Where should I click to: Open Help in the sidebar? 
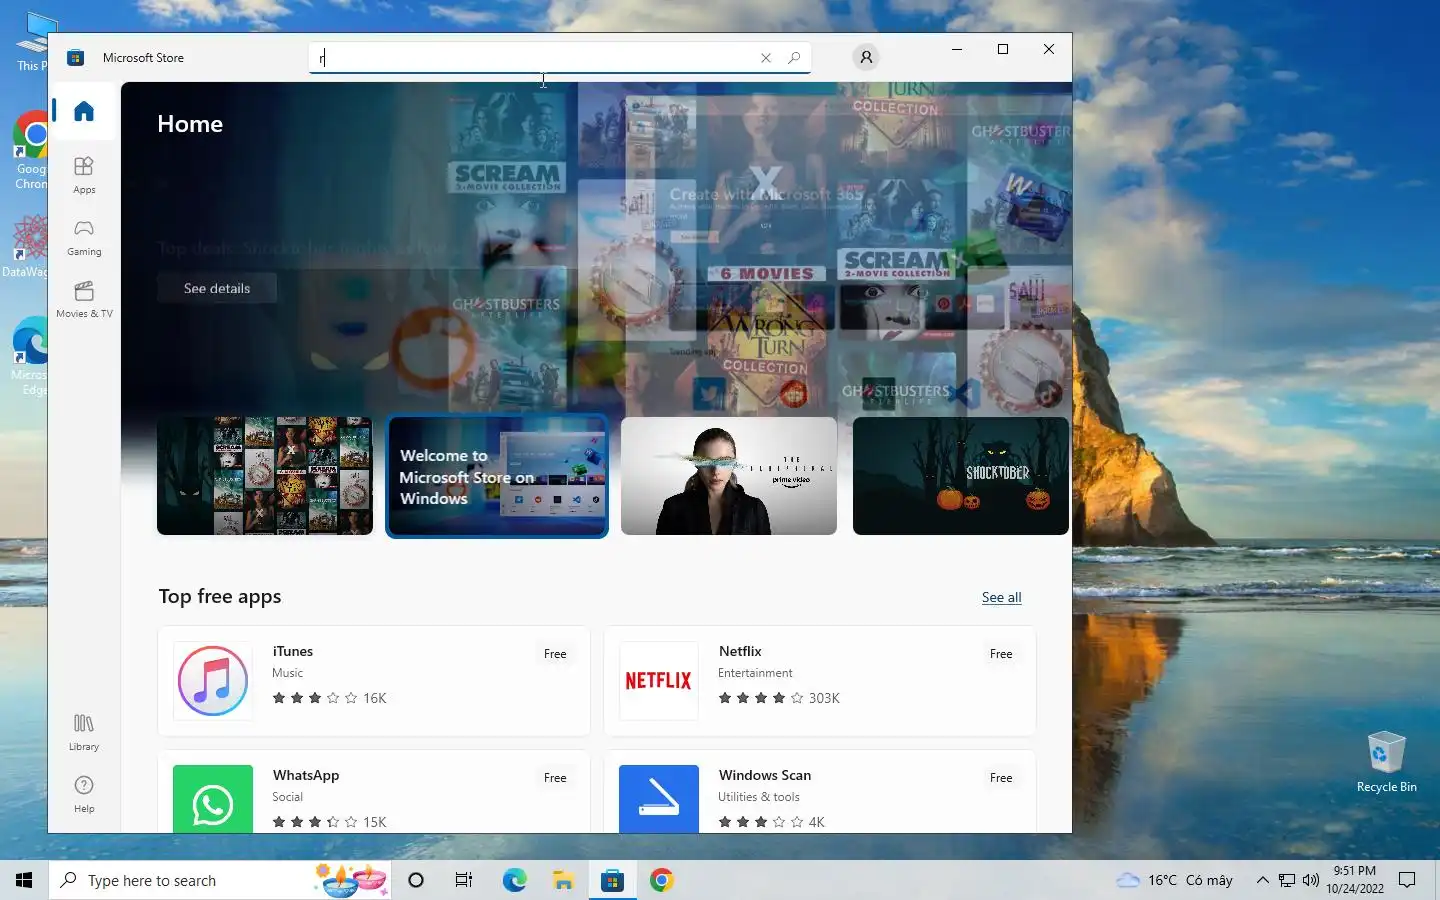pyautogui.click(x=84, y=794)
